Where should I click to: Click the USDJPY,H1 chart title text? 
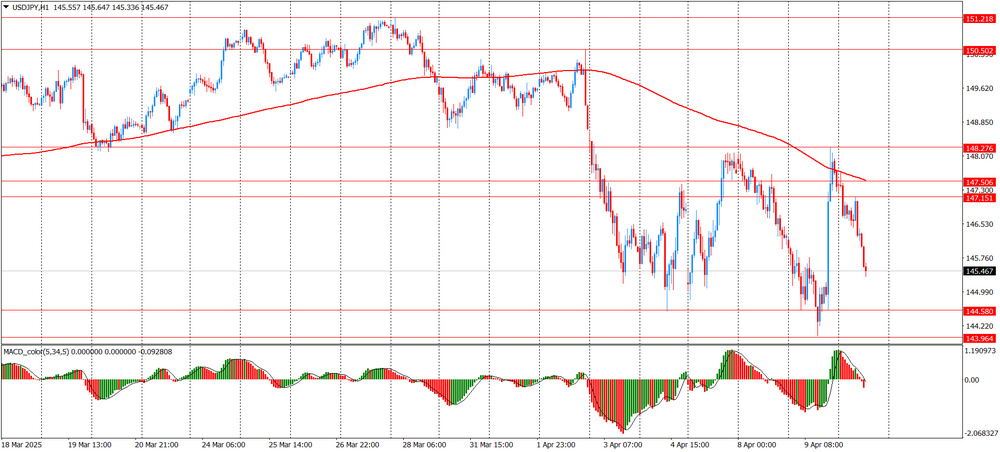coord(31,10)
